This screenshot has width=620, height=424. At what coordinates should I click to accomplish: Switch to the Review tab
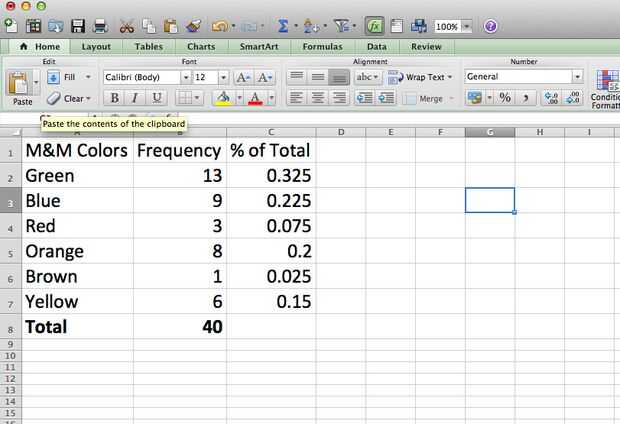point(426,47)
